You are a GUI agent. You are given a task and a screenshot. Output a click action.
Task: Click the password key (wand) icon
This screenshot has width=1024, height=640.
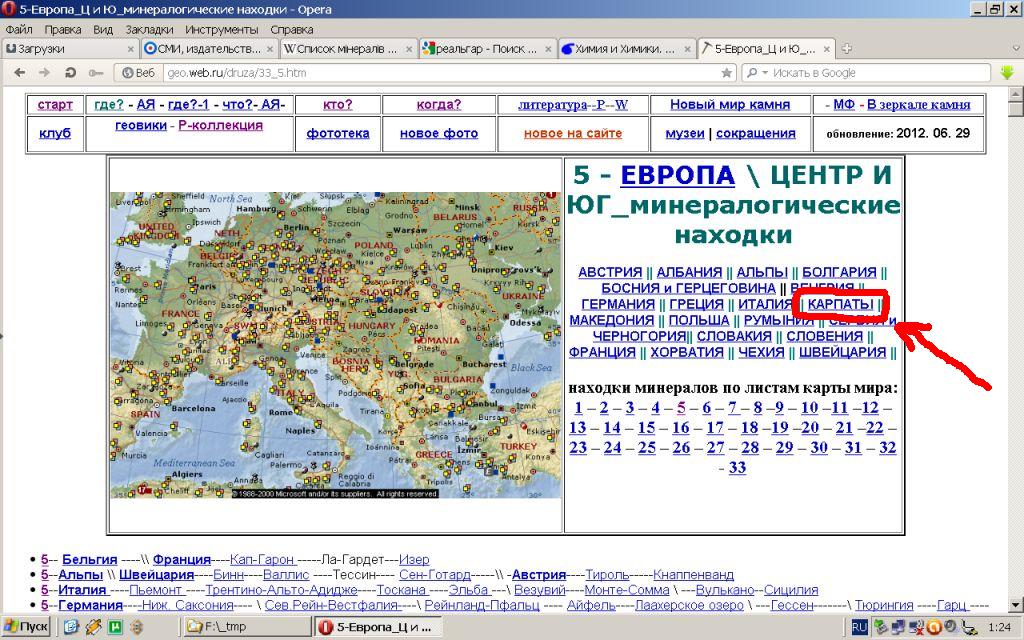(95, 72)
